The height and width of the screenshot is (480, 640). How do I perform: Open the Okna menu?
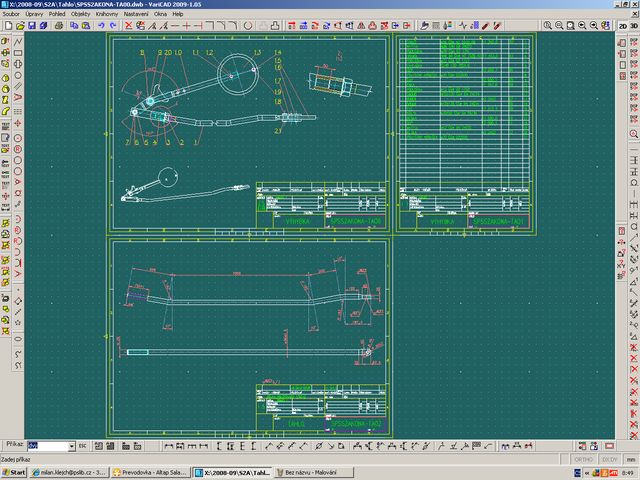(x=160, y=14)
